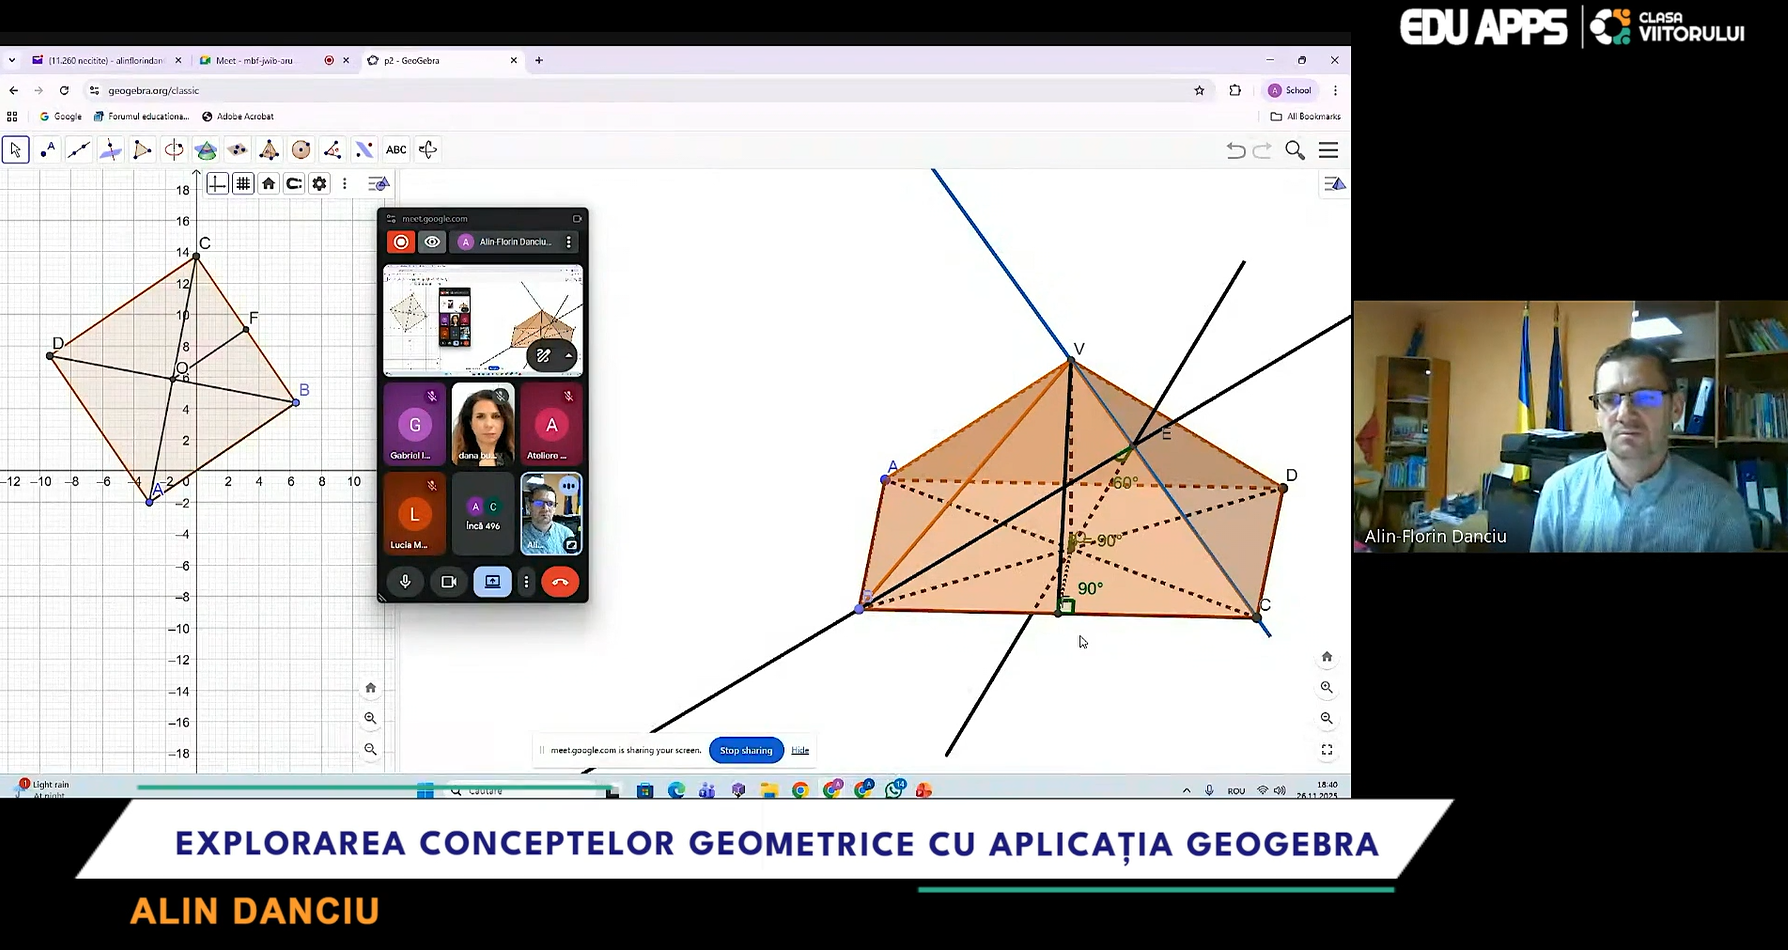1788x950 pixels.
Task: Open the shared screen thumbnail in Meet
Action: tap(483, 320)
